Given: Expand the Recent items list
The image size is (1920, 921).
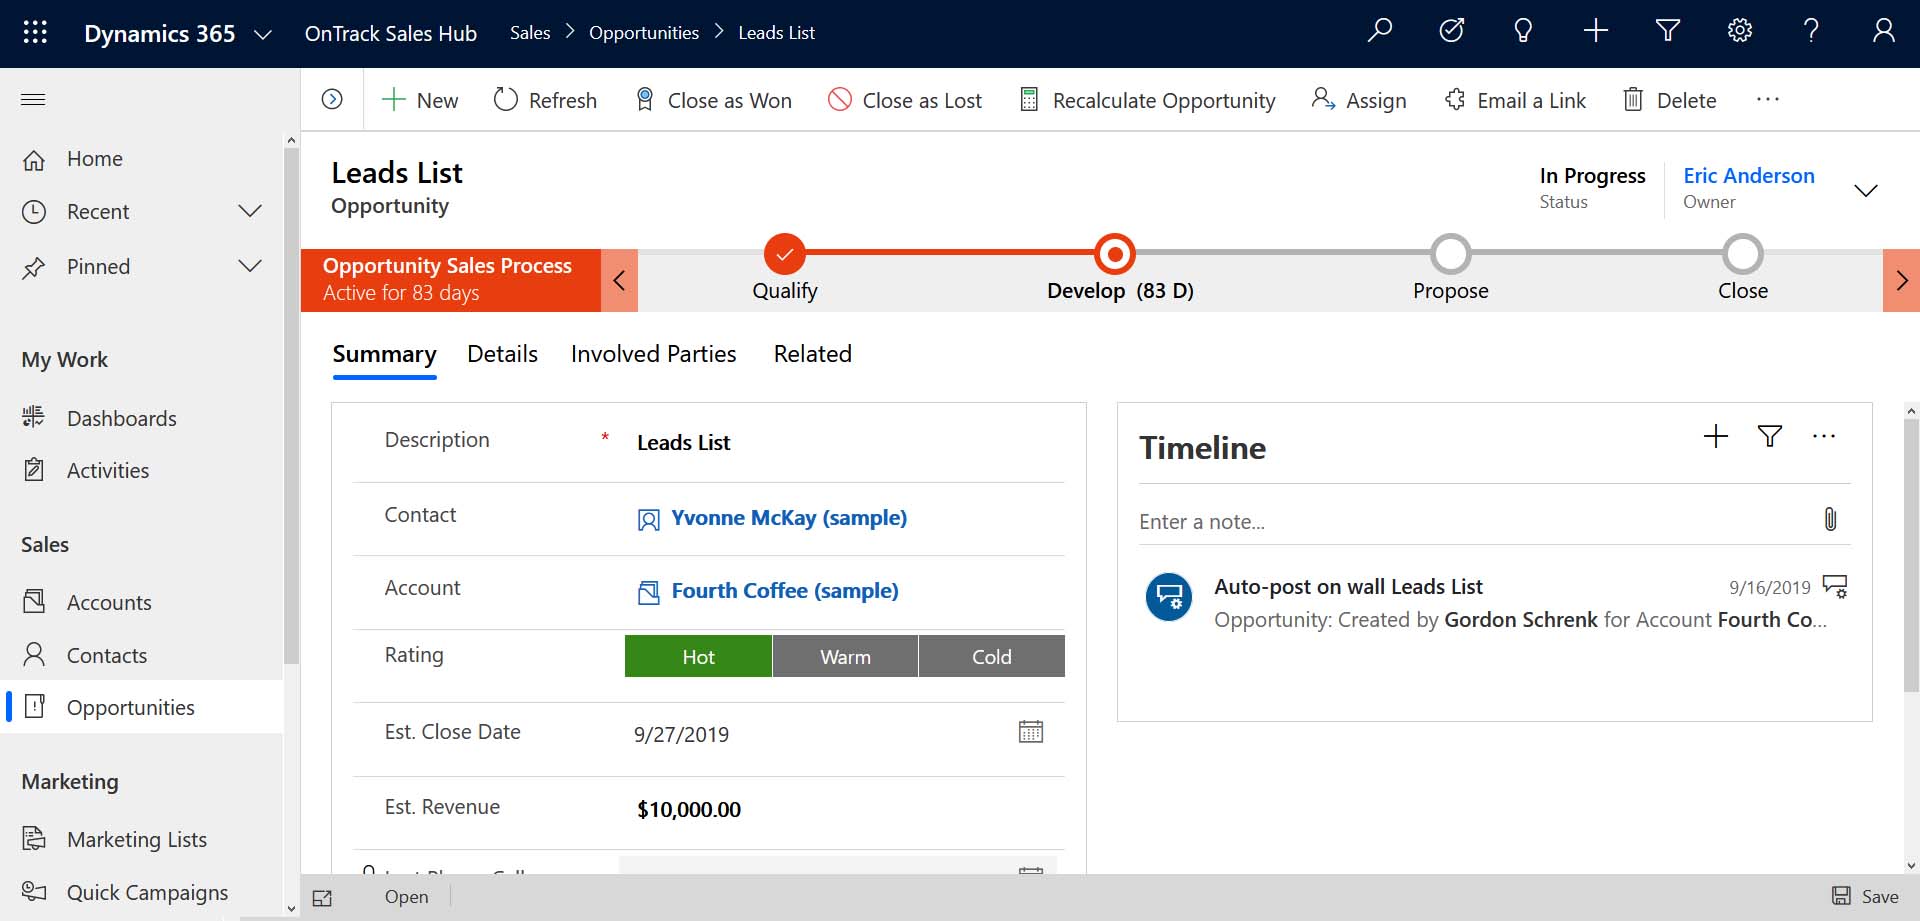Looking at the screenshot, I should point(250,211).
